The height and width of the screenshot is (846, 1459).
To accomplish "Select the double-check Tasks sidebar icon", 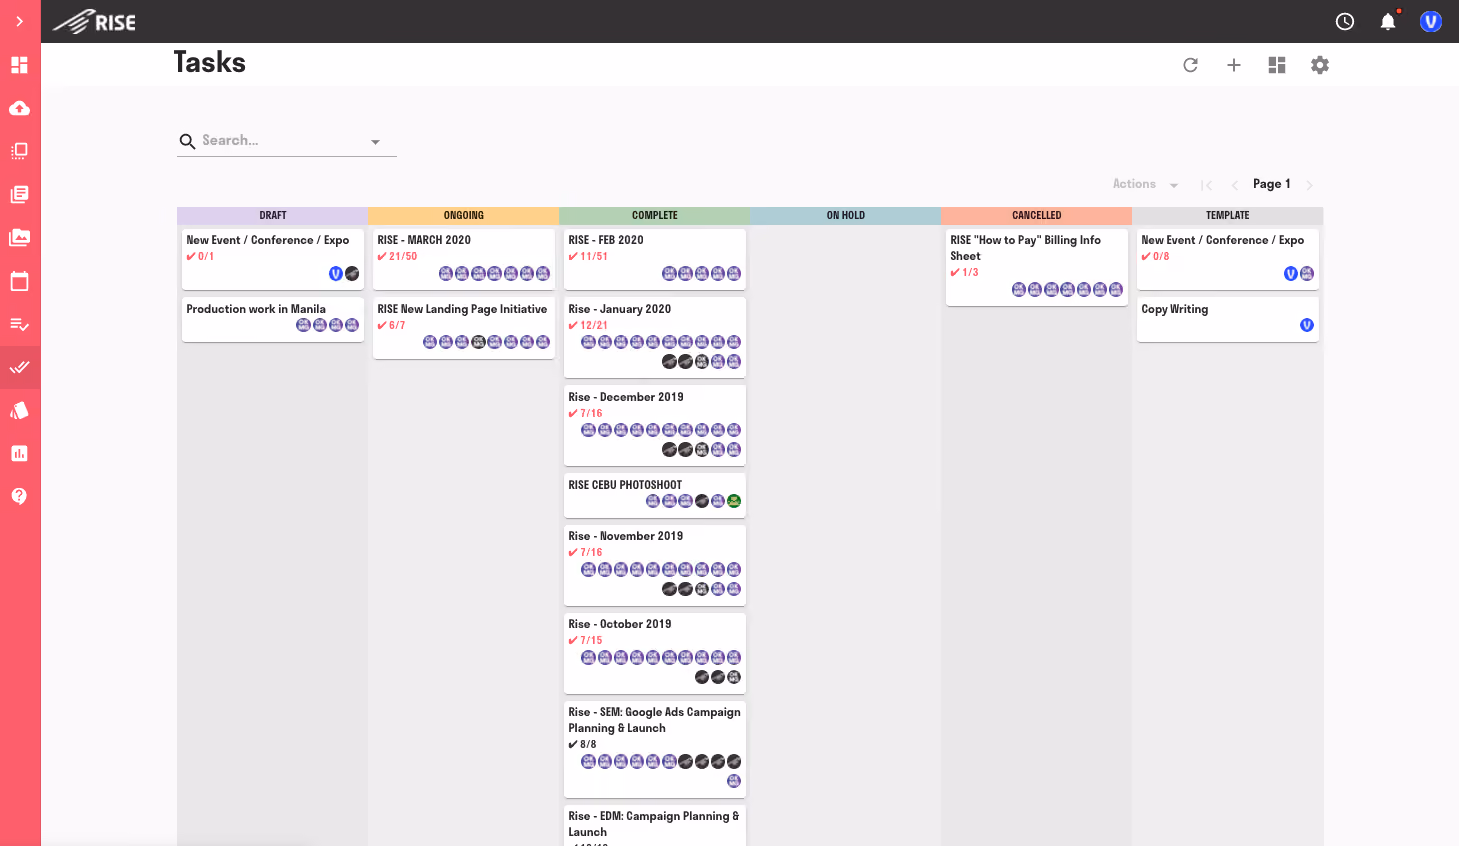I will tap(19, 367).
